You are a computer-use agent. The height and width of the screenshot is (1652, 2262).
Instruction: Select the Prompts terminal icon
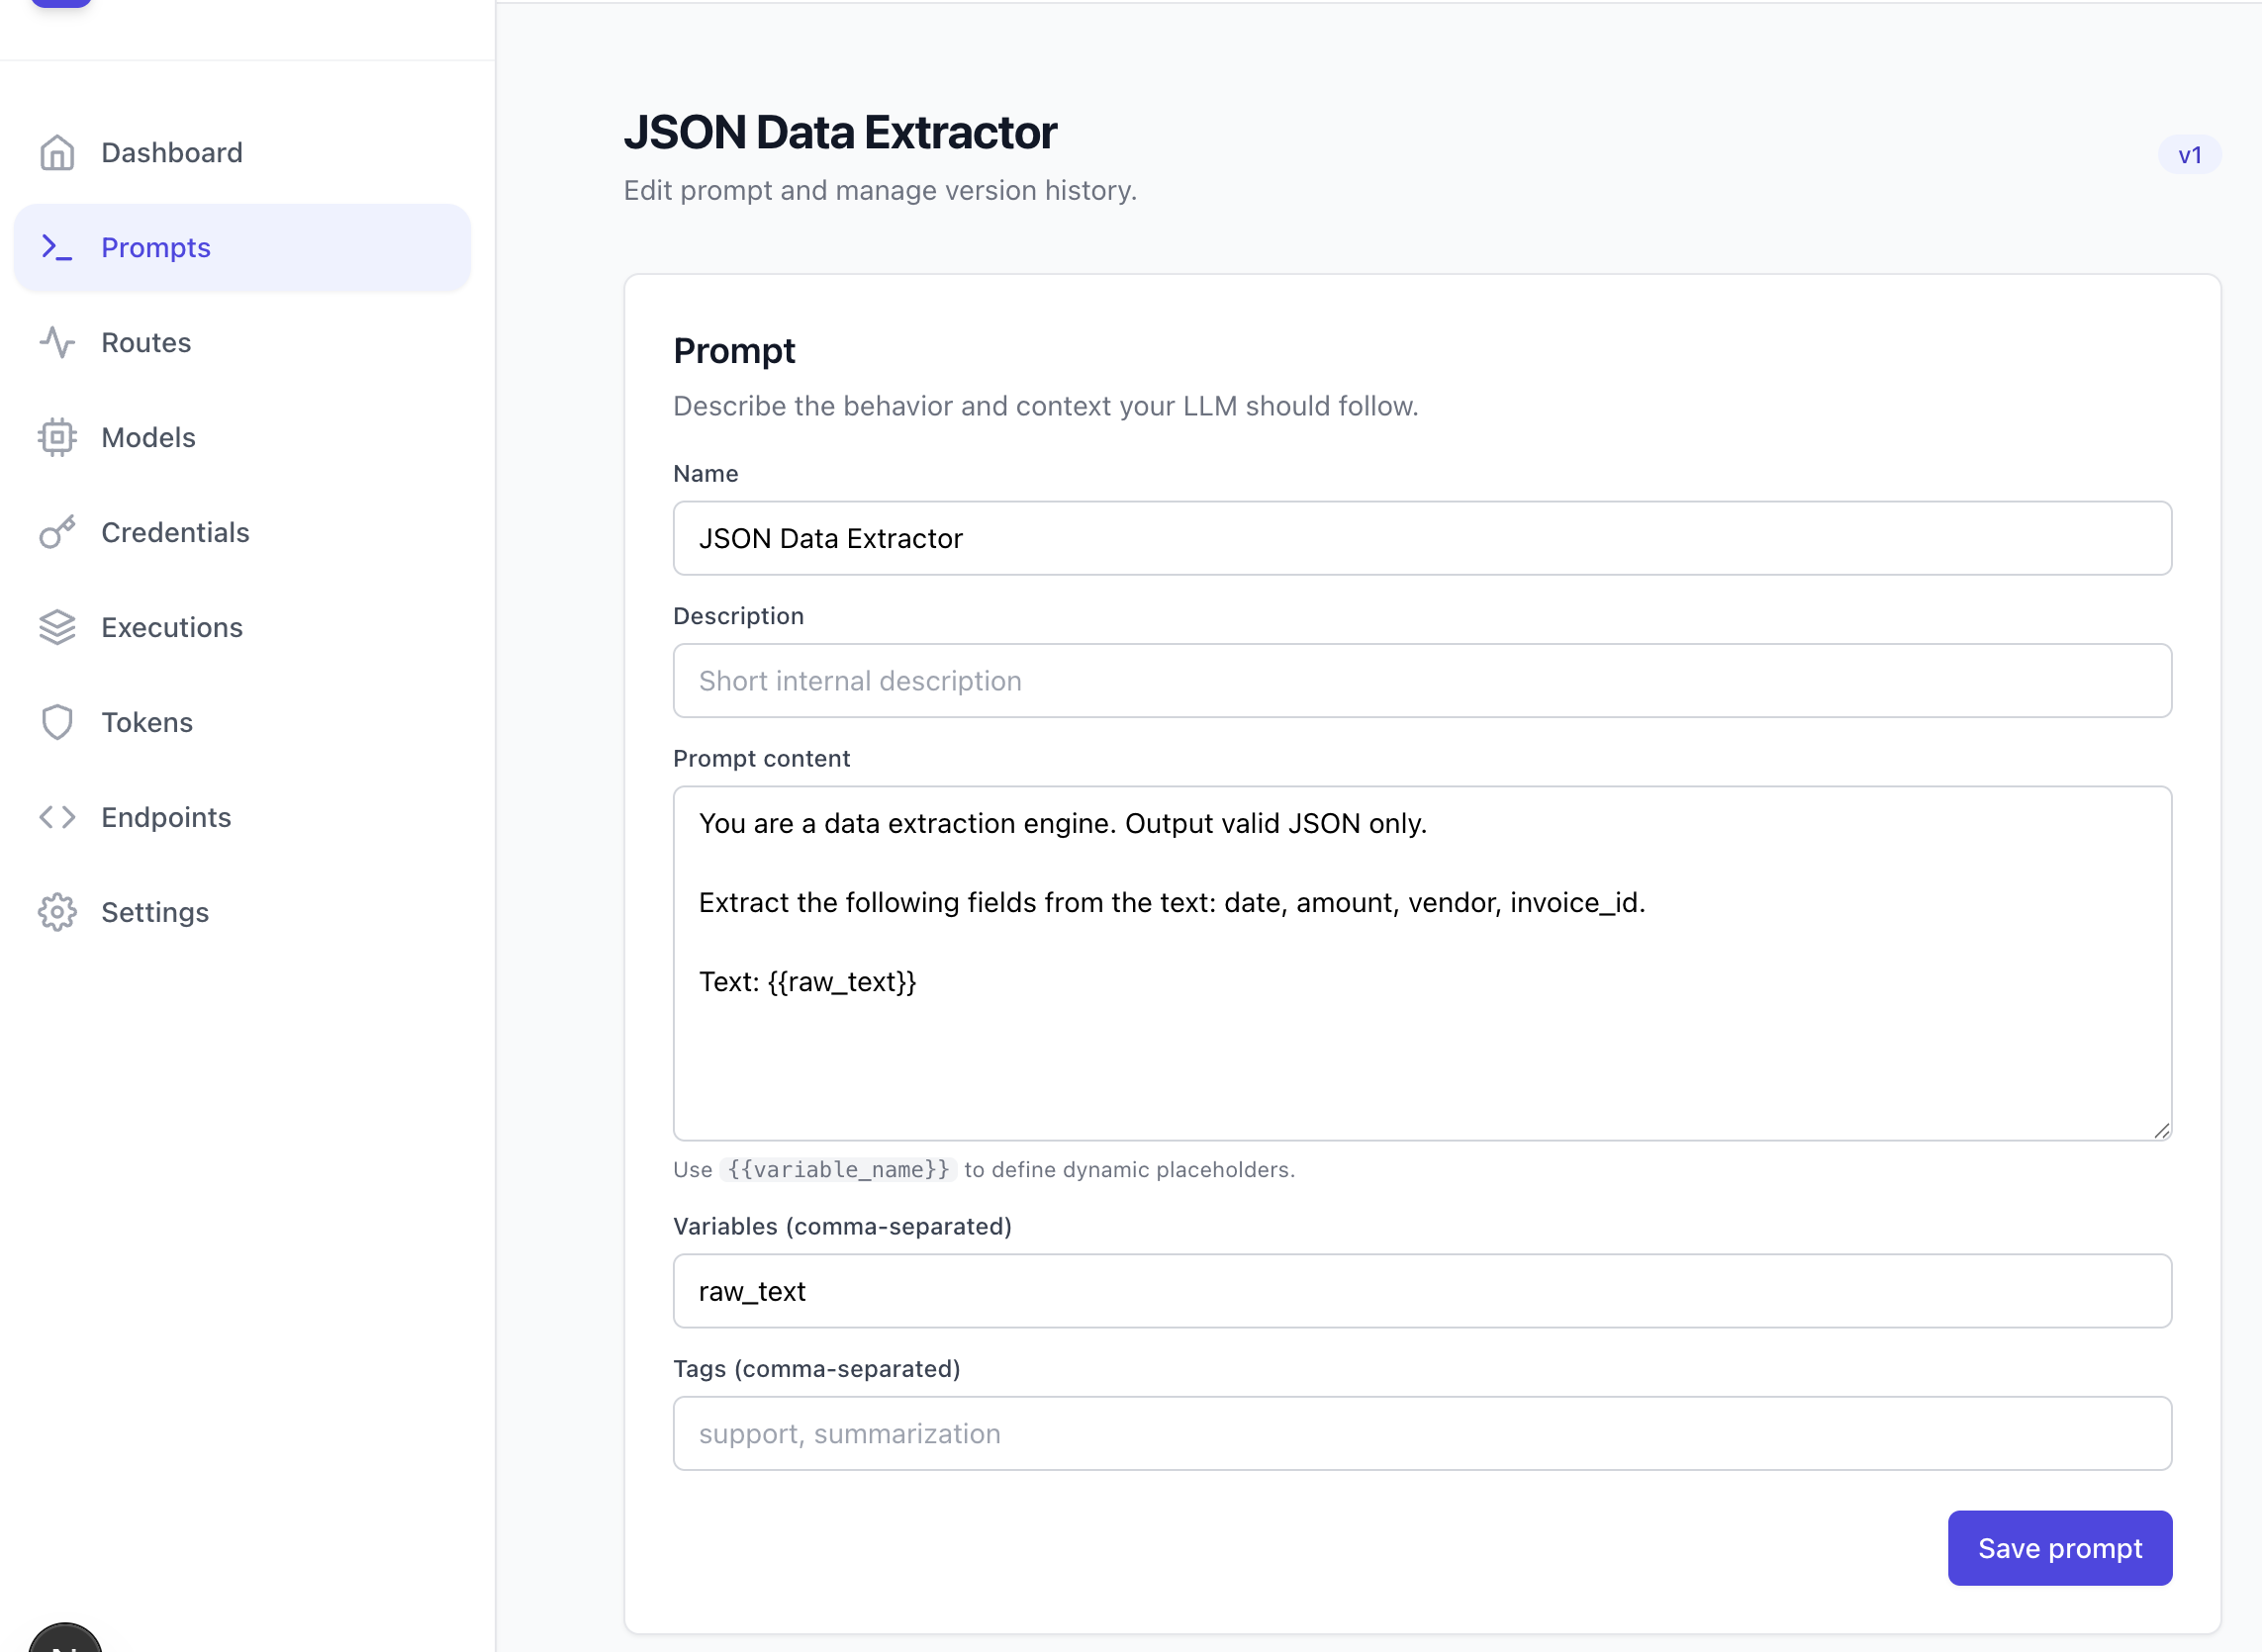pyautogui.click(x=57, y=247)
